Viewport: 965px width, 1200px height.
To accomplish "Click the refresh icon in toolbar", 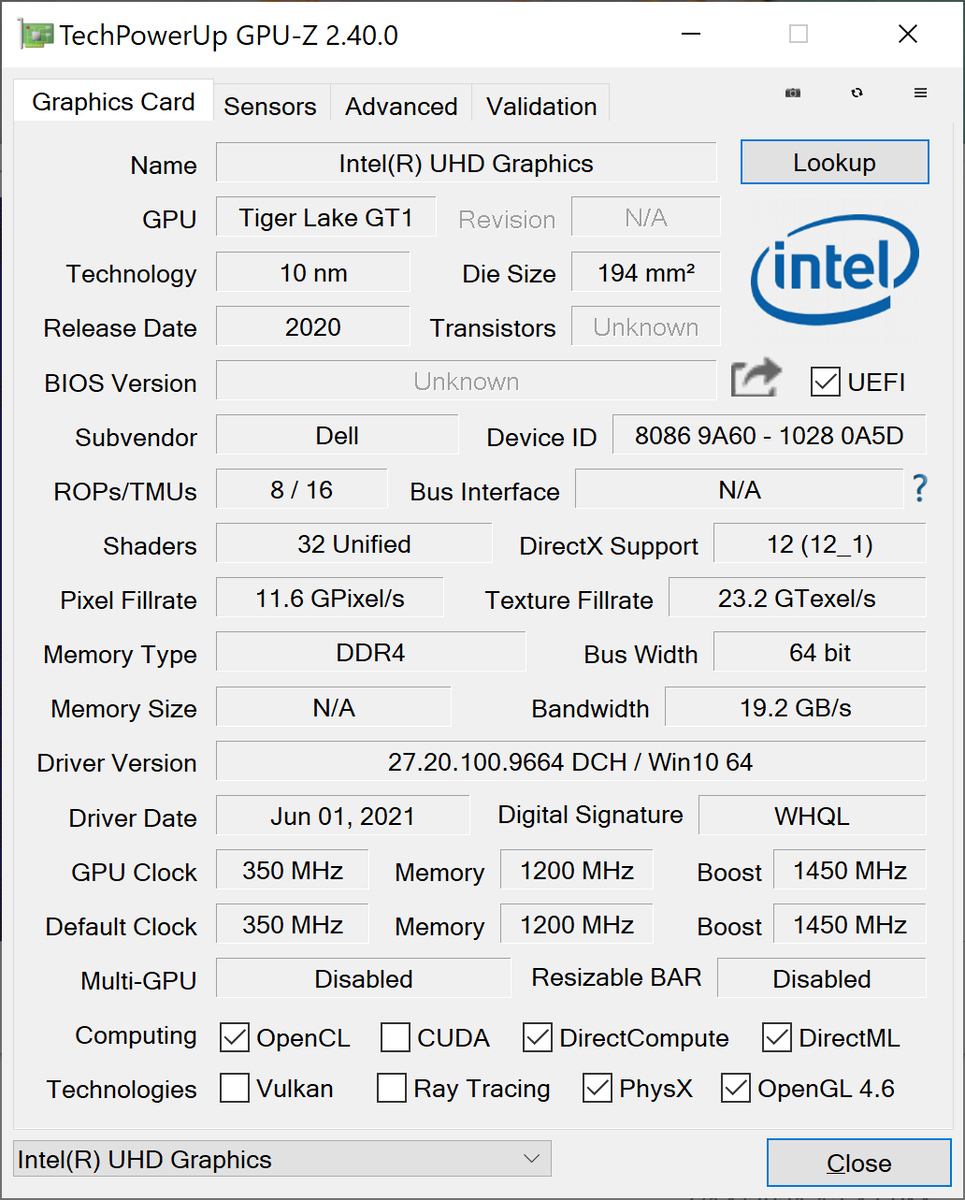I will 857,93.
